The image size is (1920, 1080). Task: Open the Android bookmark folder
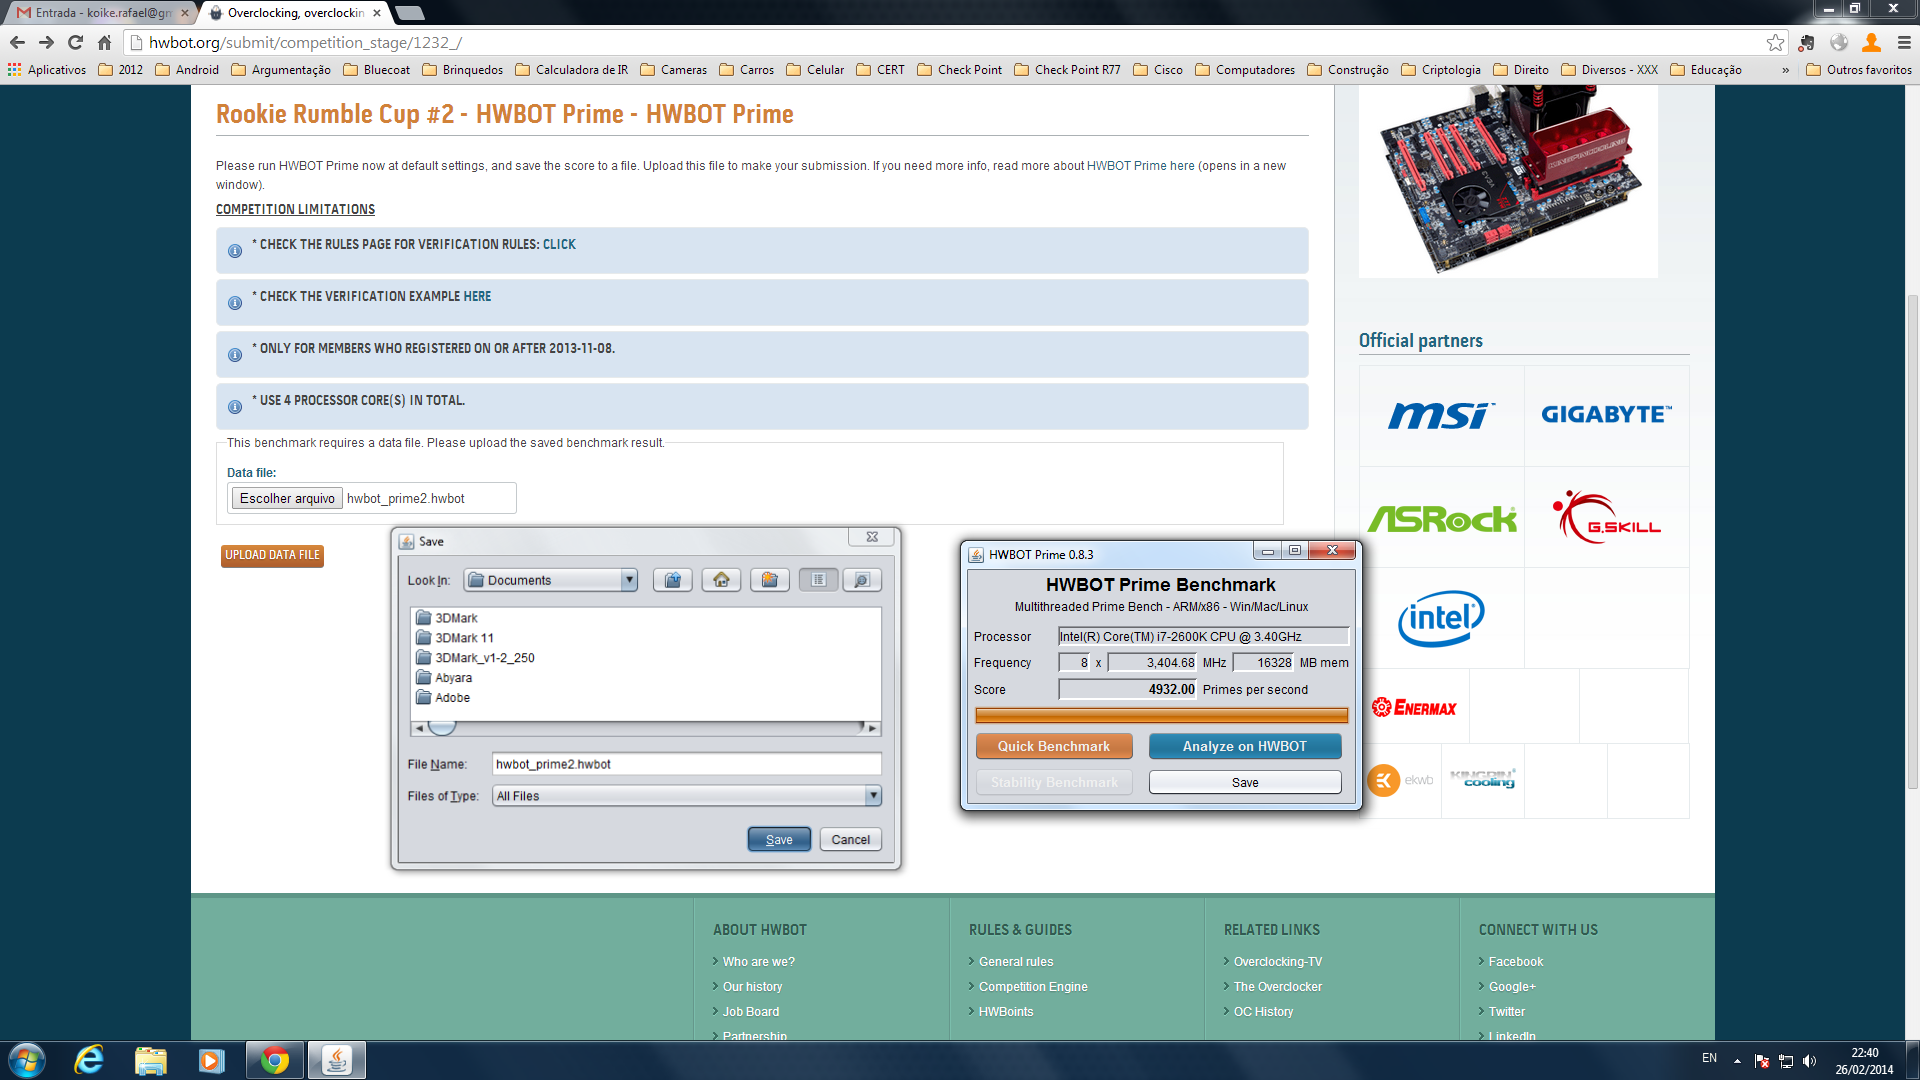(187, 70)
